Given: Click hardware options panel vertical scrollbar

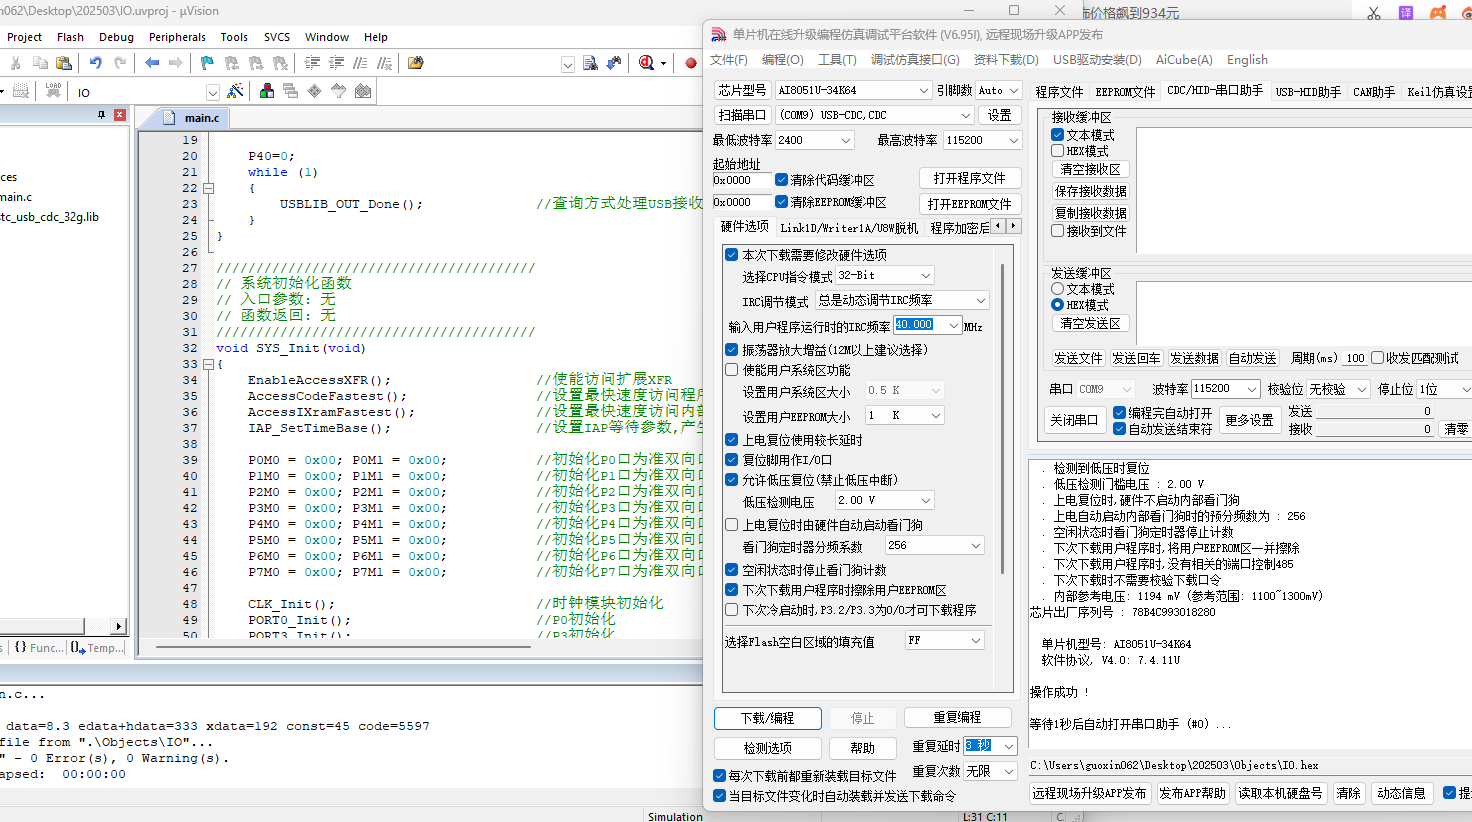Looking at the screenshot, I should pos(1003,420).
